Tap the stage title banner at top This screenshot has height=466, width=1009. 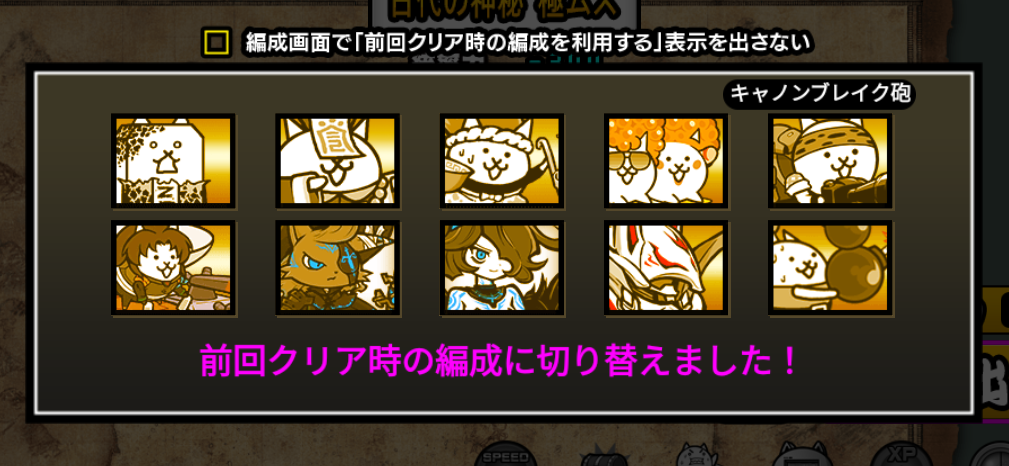pos(504,11)
